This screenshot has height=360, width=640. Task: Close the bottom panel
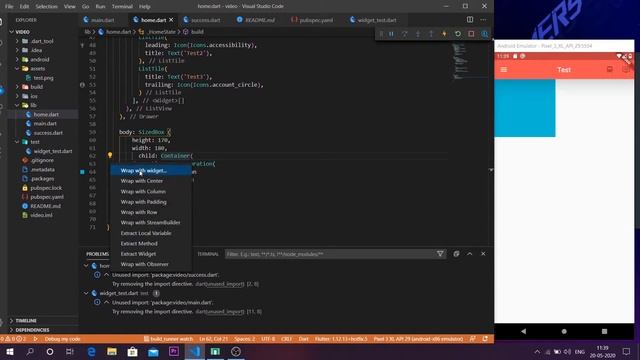click(x=483, y=254)
